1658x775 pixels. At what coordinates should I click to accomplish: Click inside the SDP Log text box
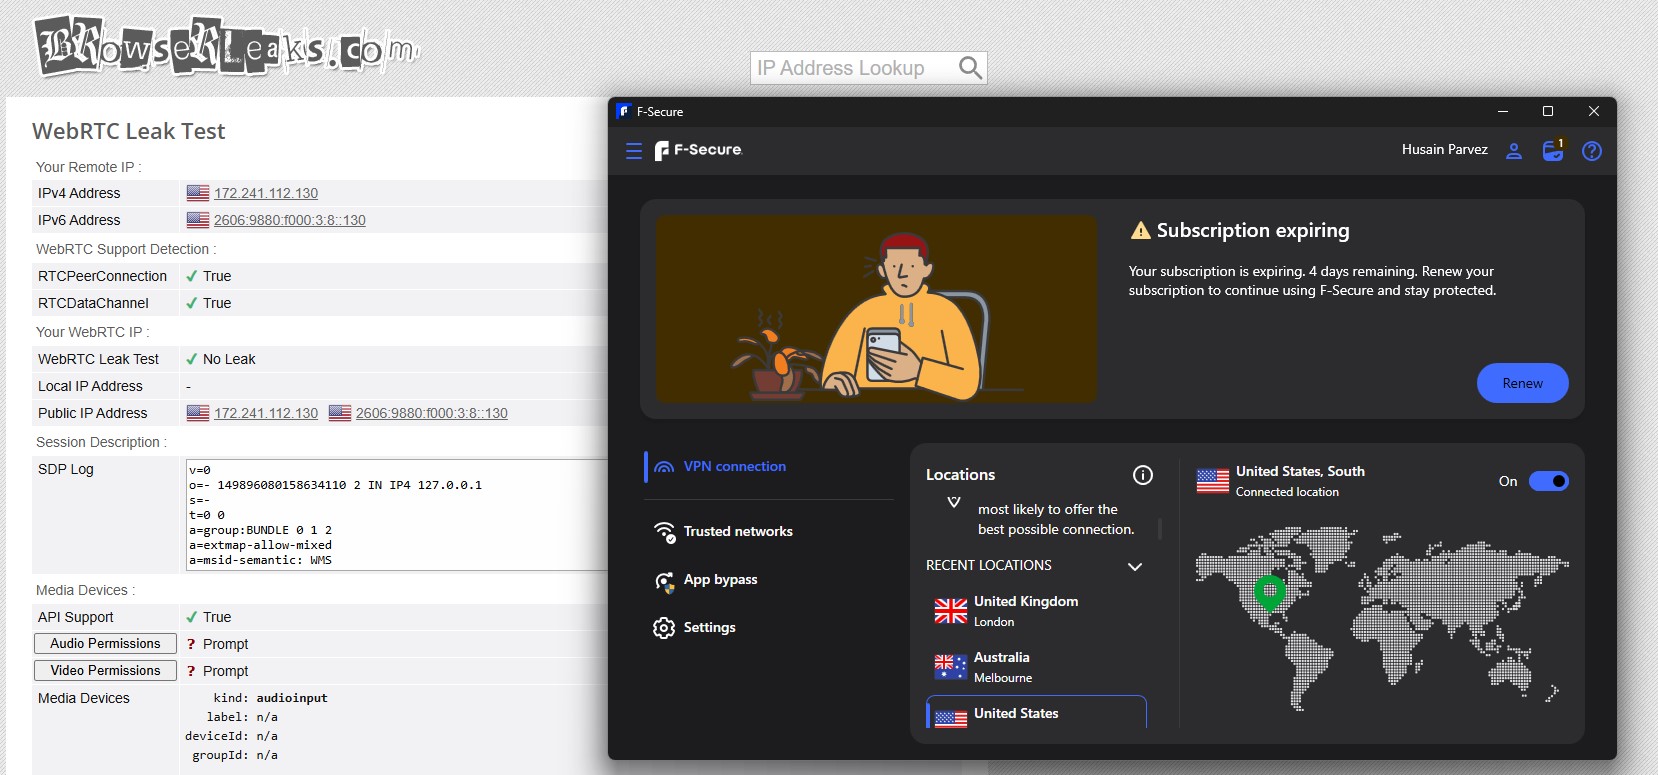coord(396,515)
